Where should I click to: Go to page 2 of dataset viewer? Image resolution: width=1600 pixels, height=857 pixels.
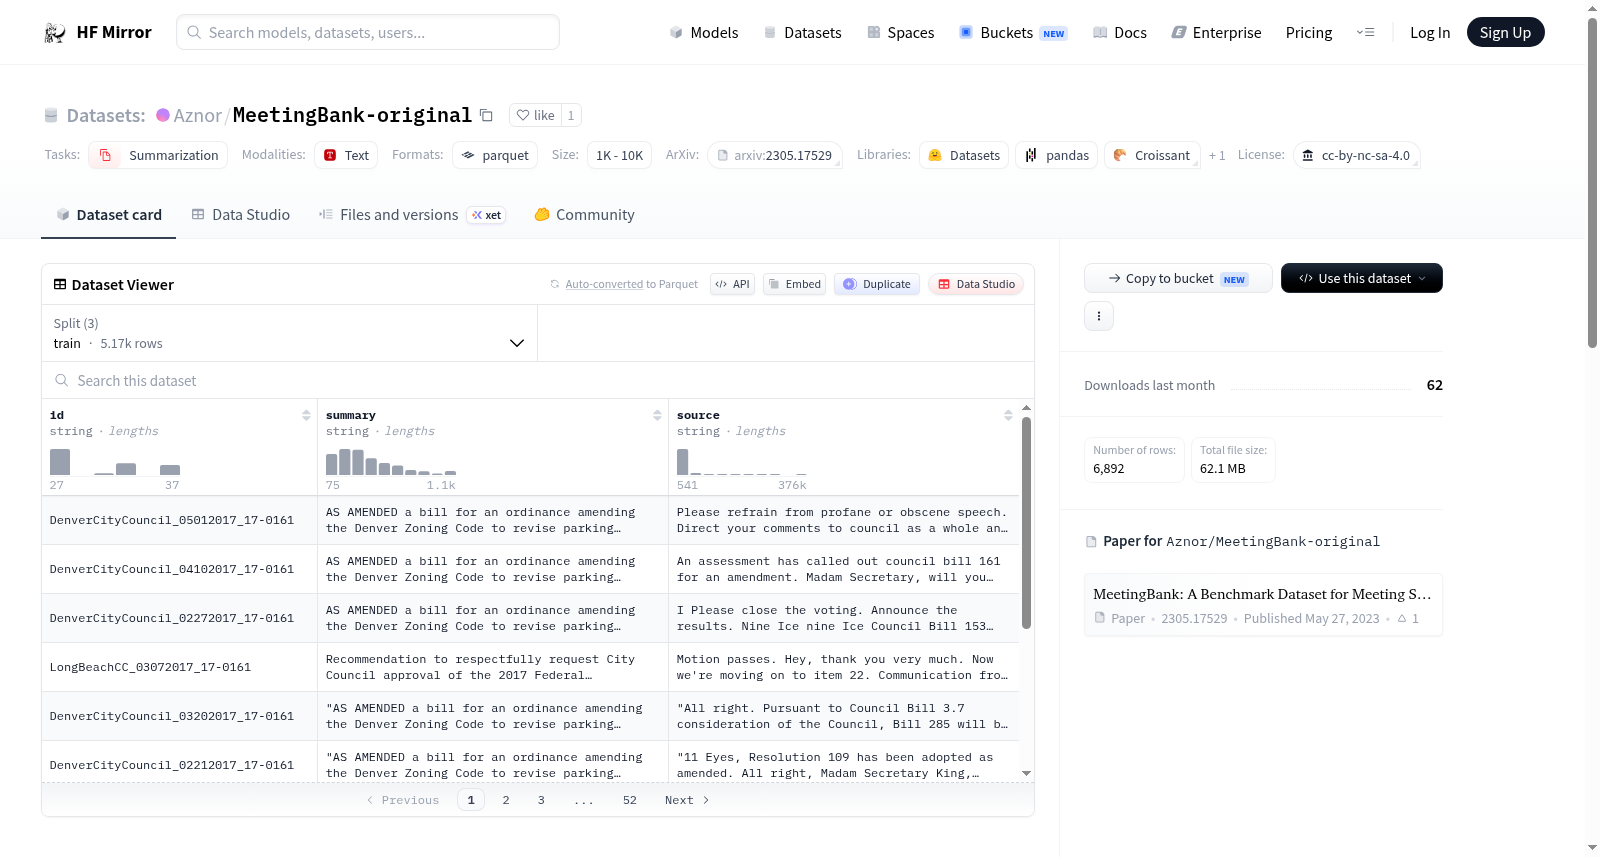click(x=506, y=800)
